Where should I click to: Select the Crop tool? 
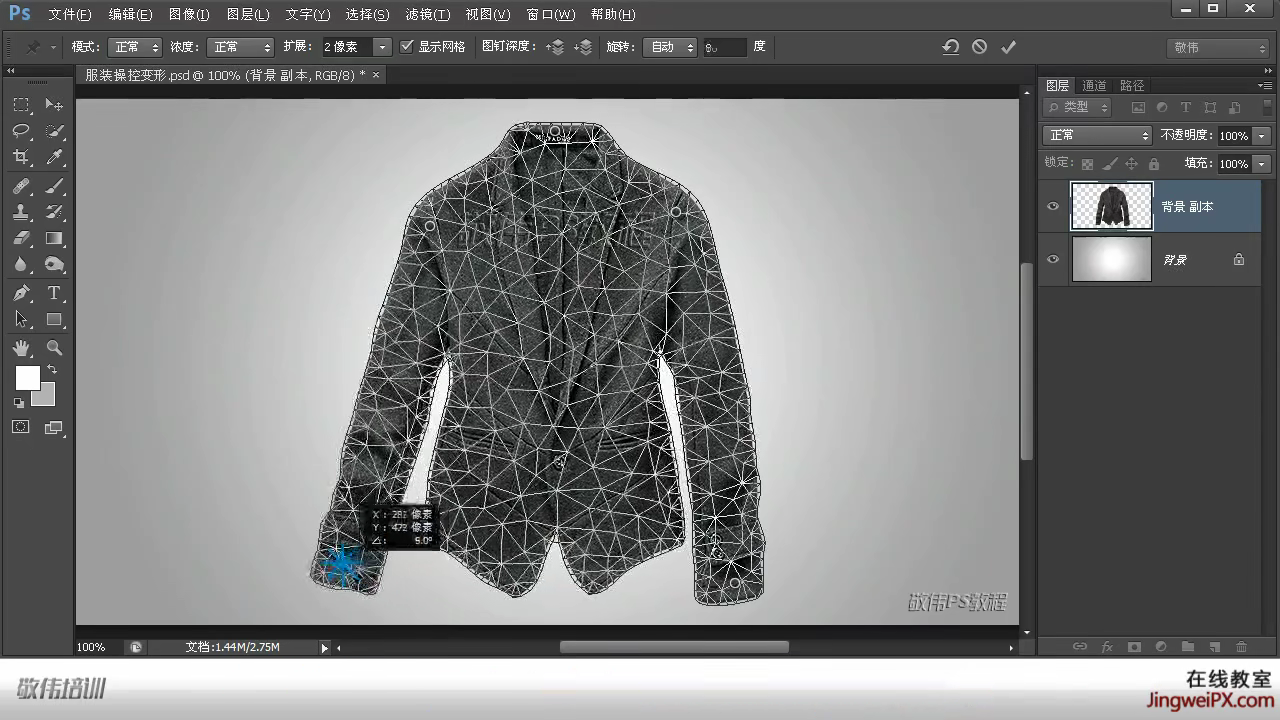click(x=21, y=157)
